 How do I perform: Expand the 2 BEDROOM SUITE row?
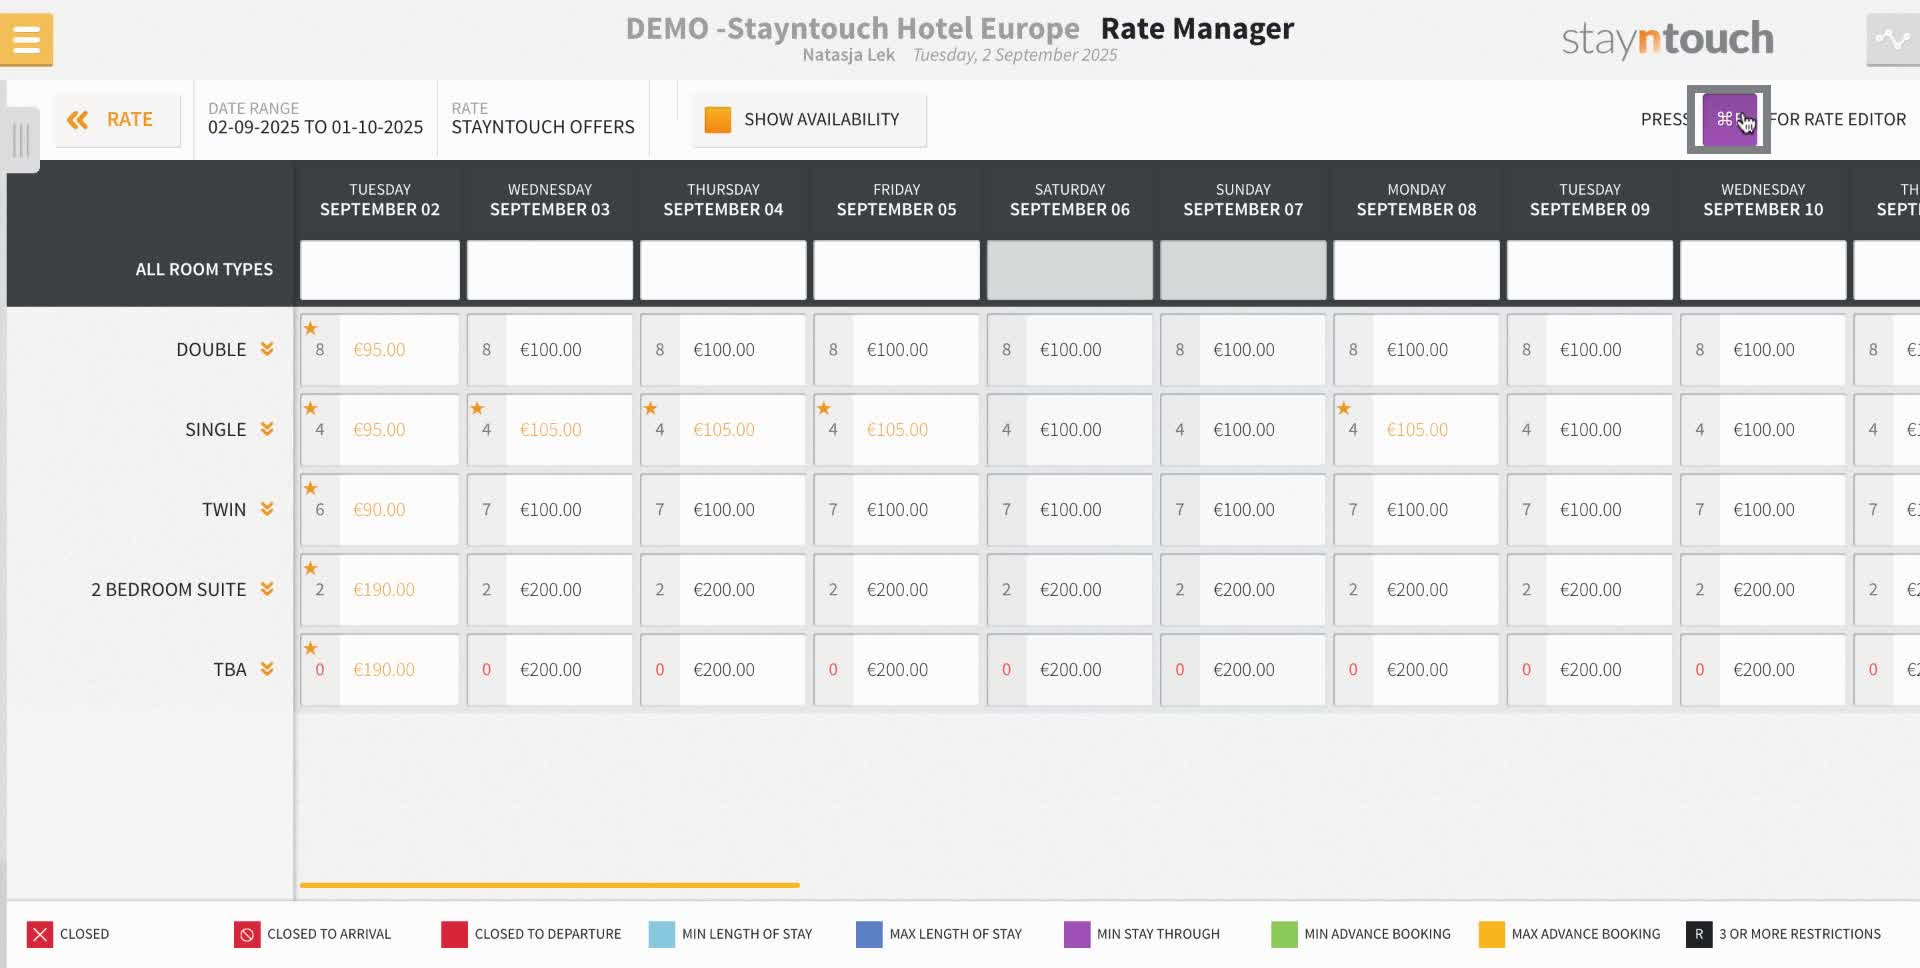click(267, 589)
